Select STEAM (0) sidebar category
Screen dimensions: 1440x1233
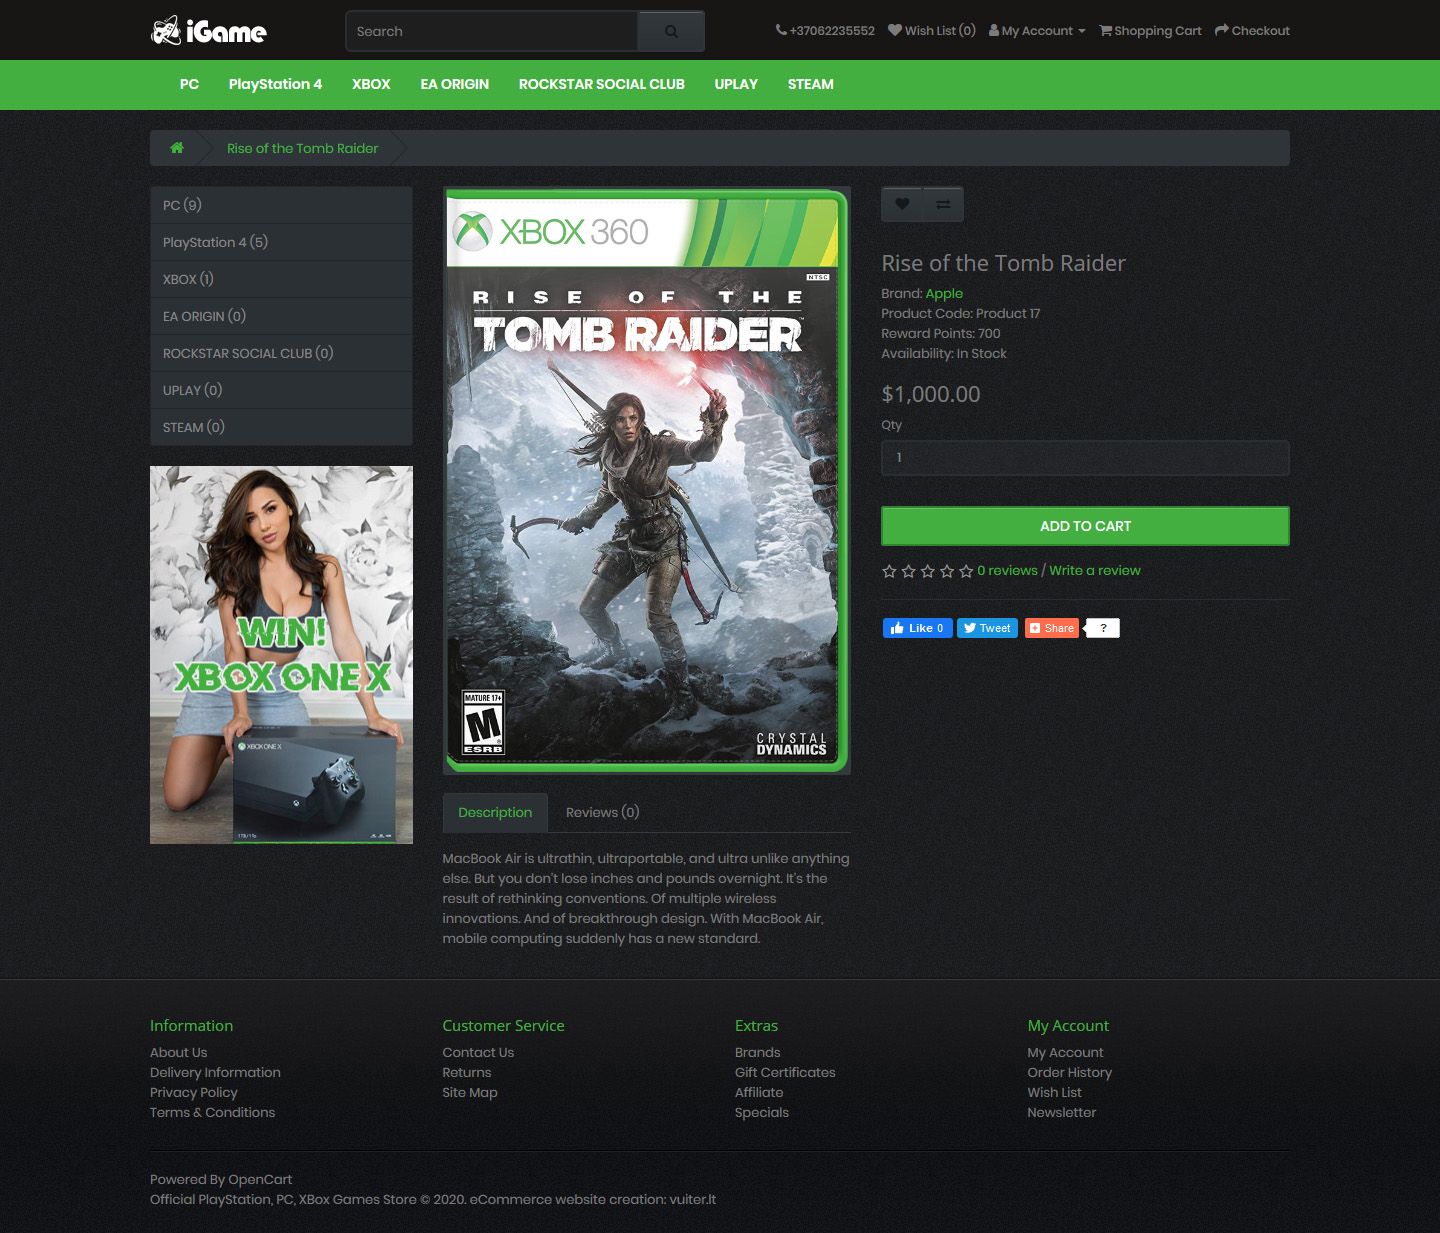click(281, 427)
